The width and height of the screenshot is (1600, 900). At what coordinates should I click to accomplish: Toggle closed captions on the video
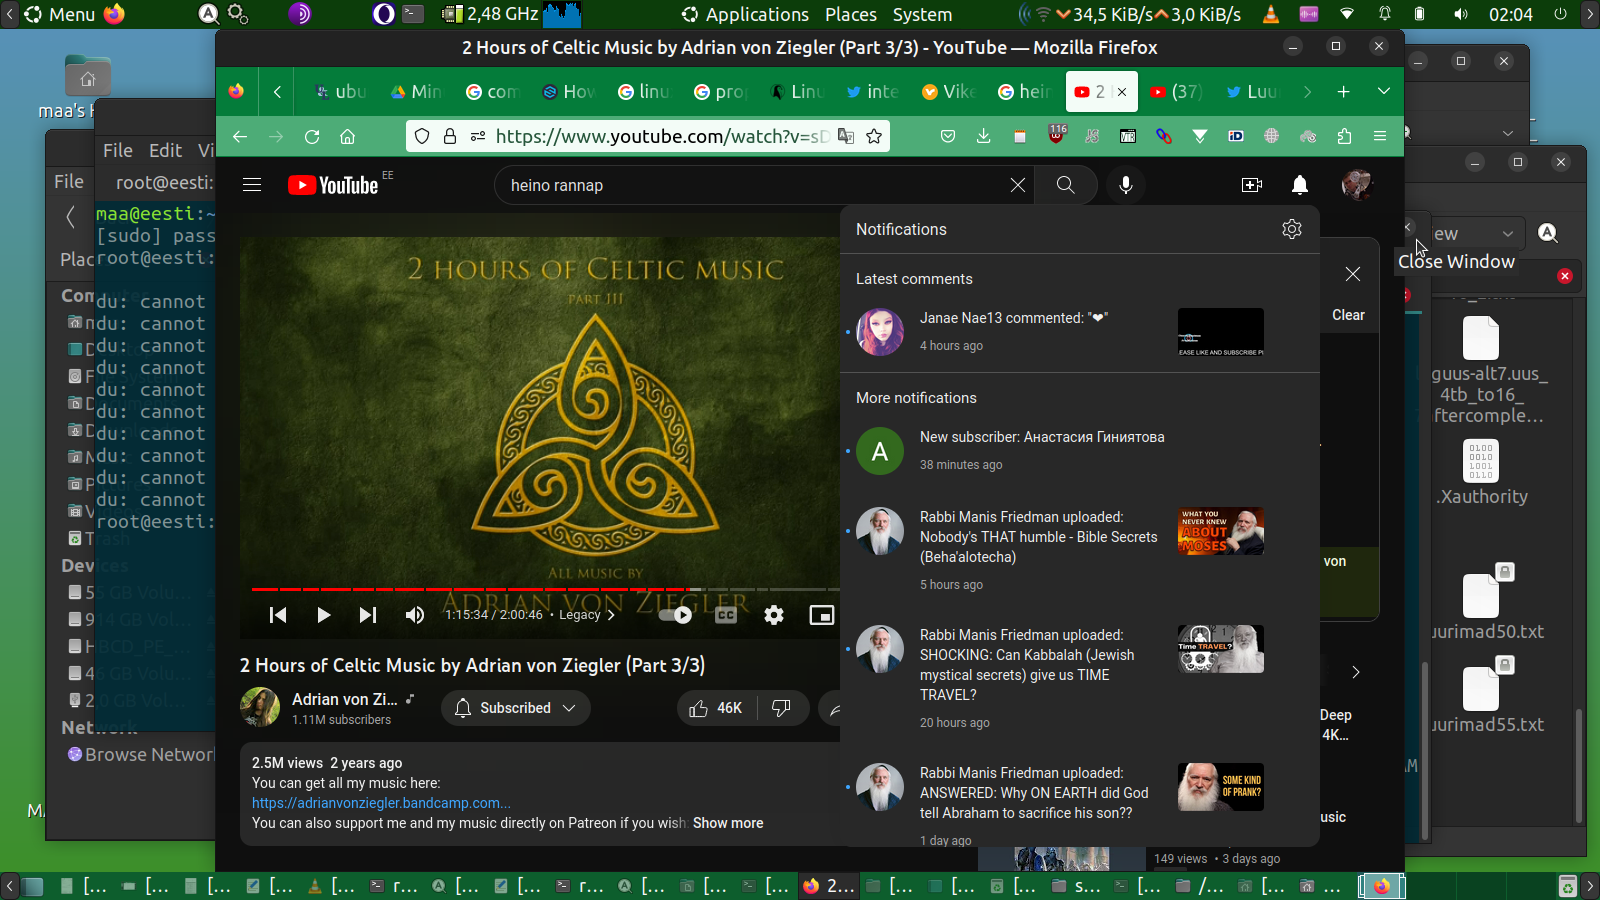[727, 615]
